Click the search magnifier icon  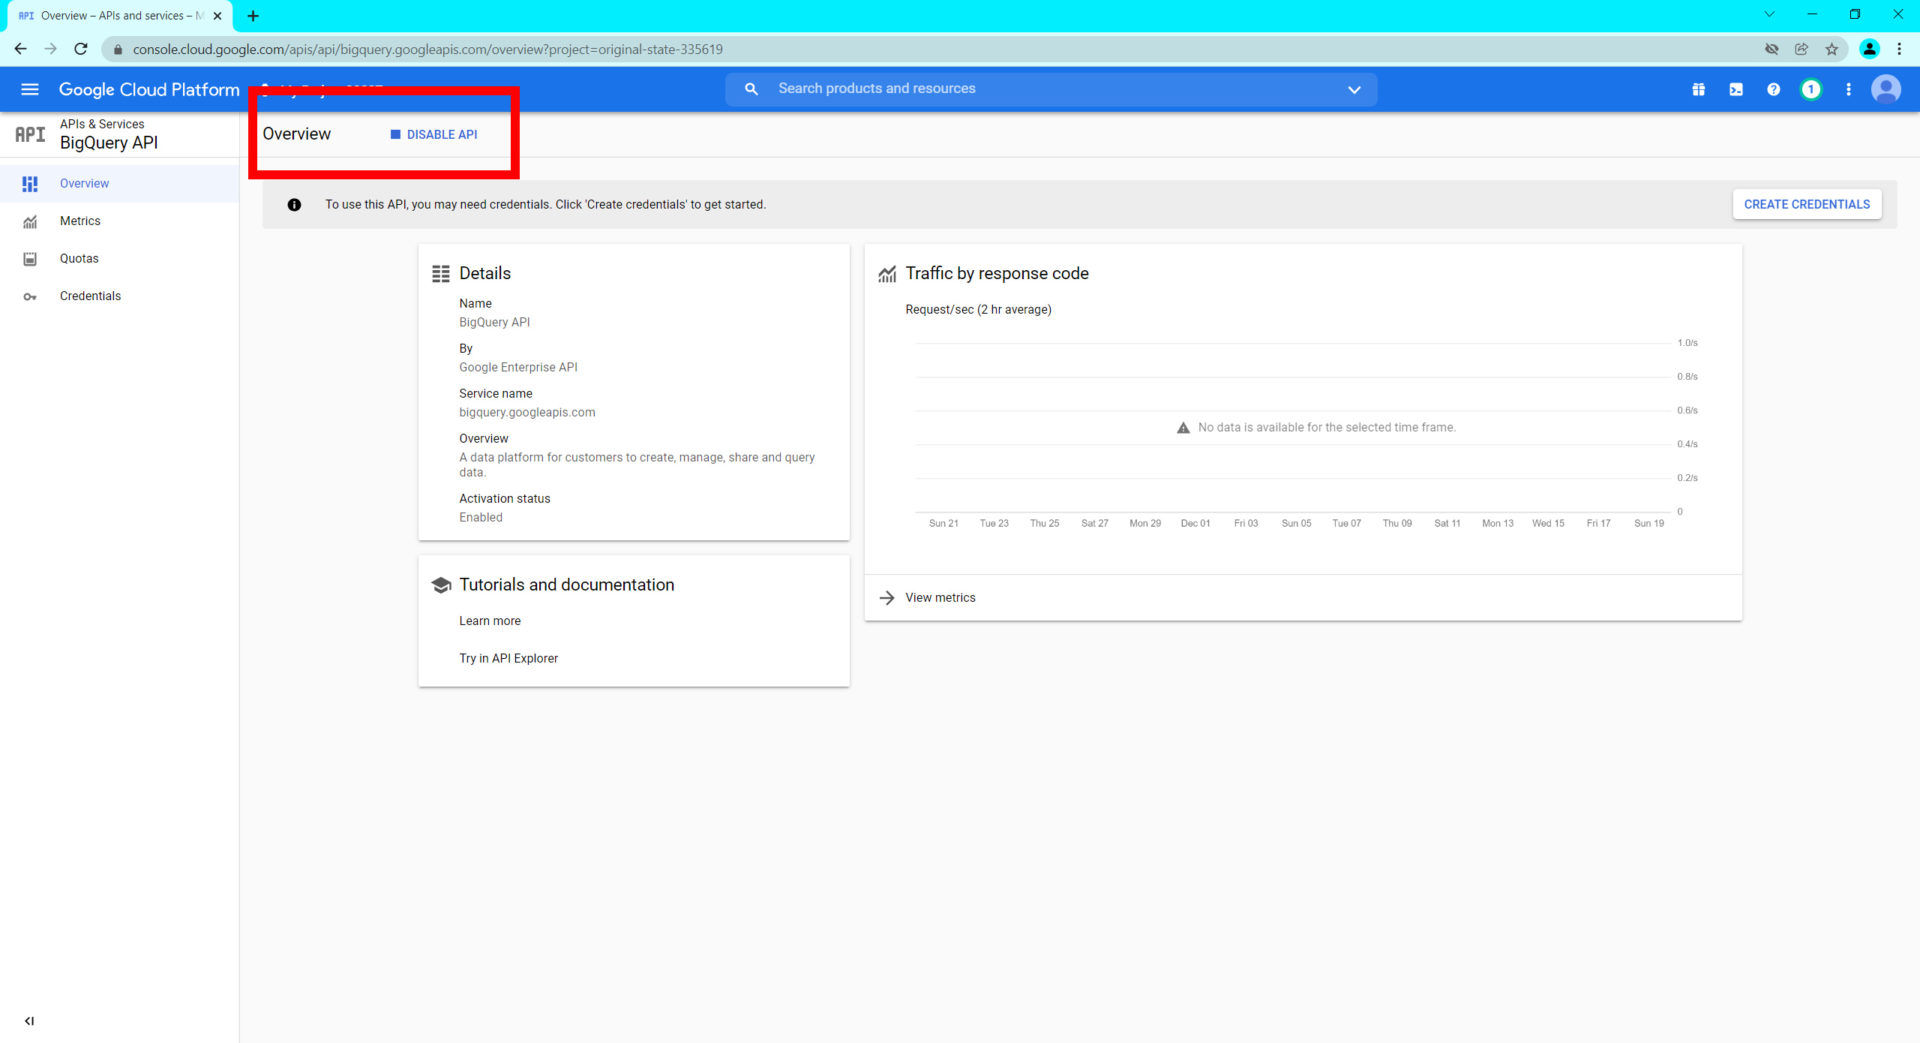751,89
